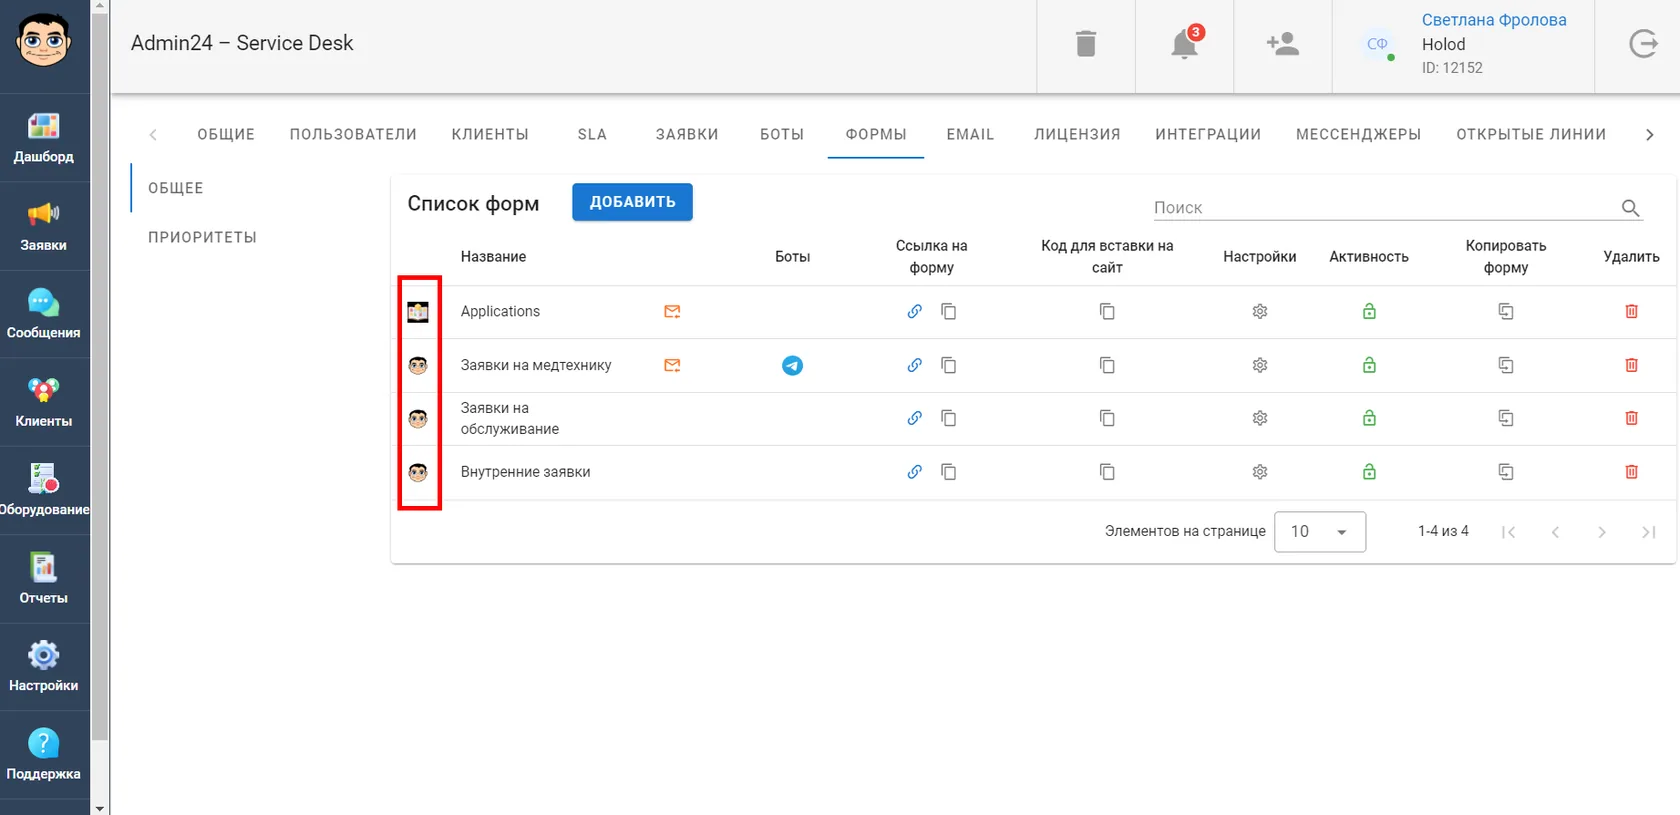The height and width of the screenshot is (815, 1680).
Task: Click the Поиск search field
Action: tap(1385, 208)
